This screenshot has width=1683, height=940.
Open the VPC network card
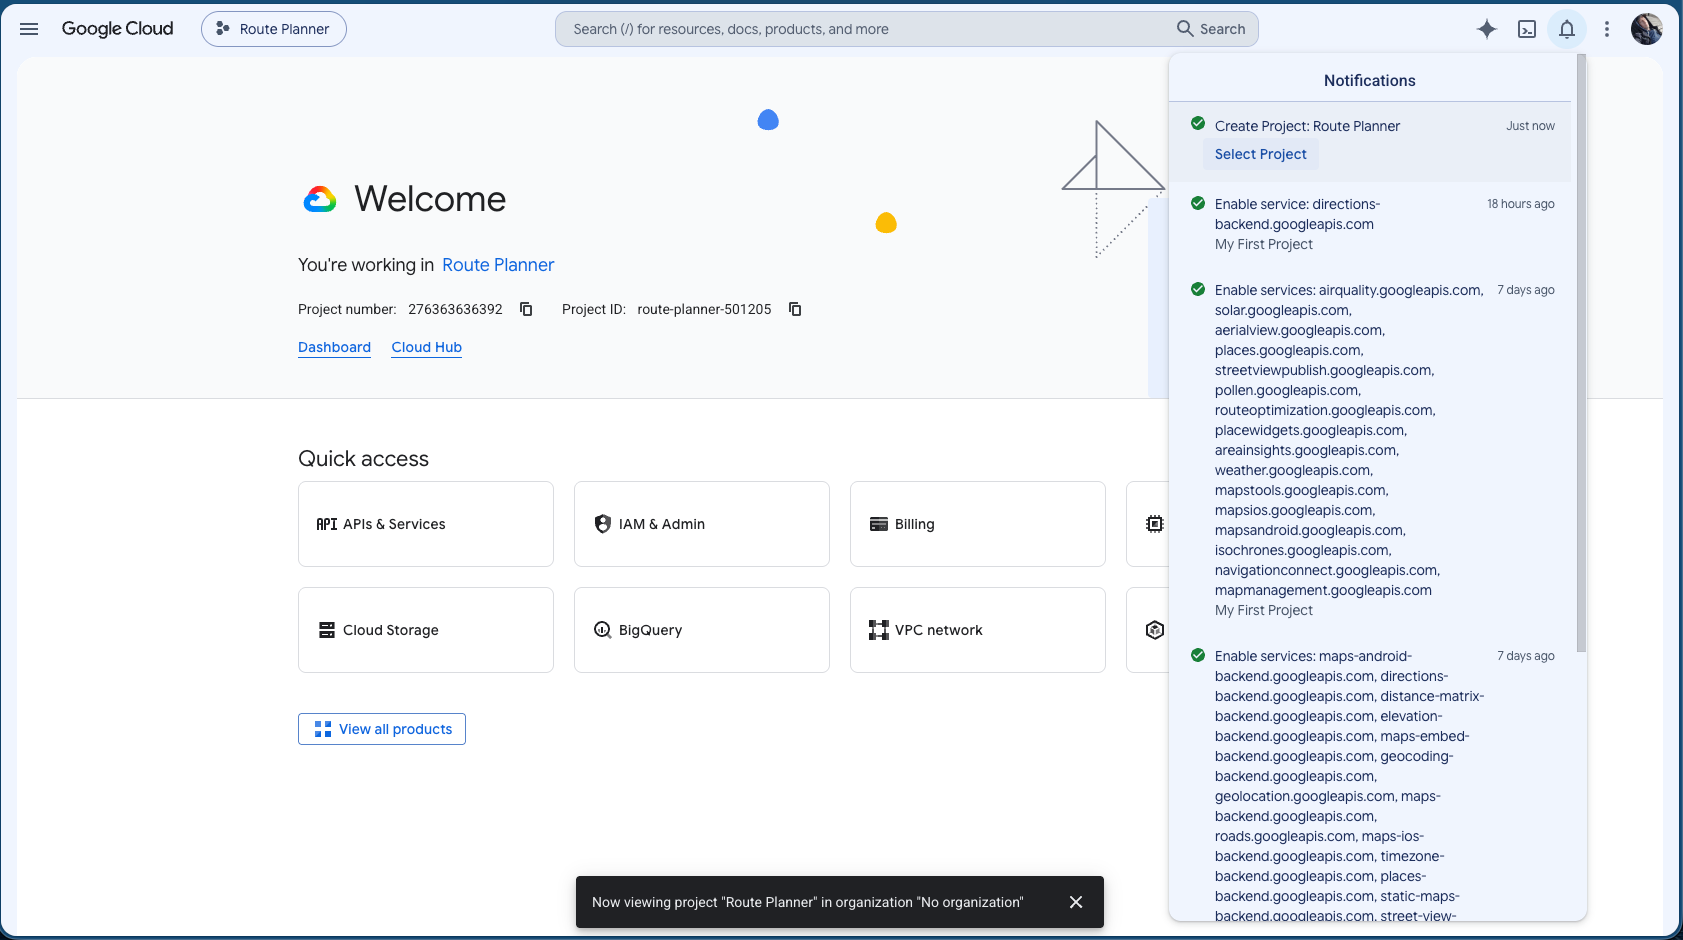click(978, 630)
